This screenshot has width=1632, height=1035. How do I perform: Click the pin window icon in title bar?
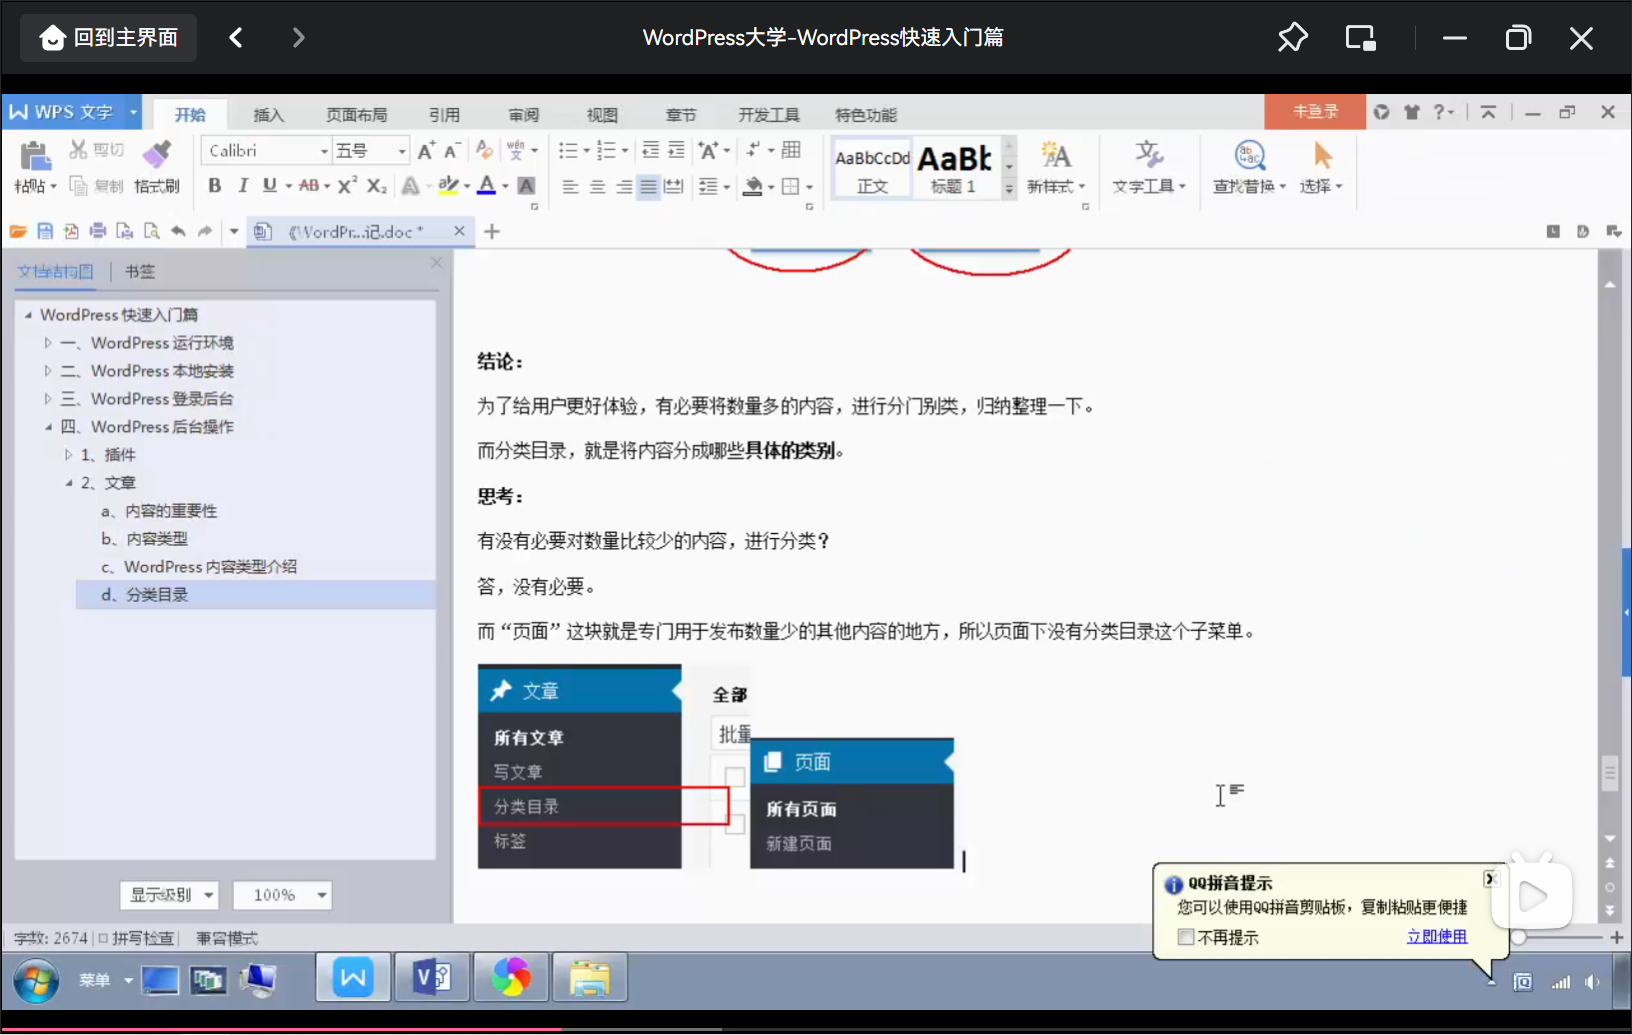[x=1292, y=38]
